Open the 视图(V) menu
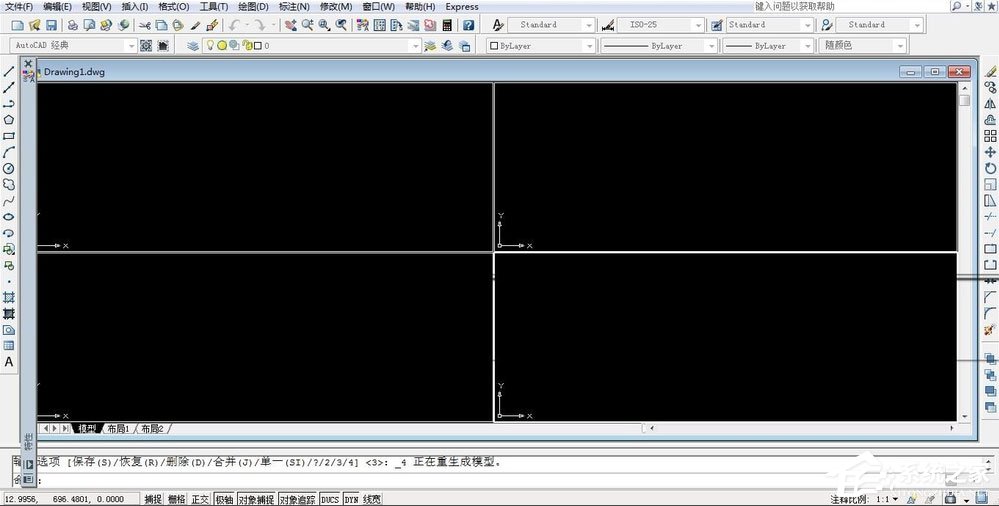 (x=96, y=6)
